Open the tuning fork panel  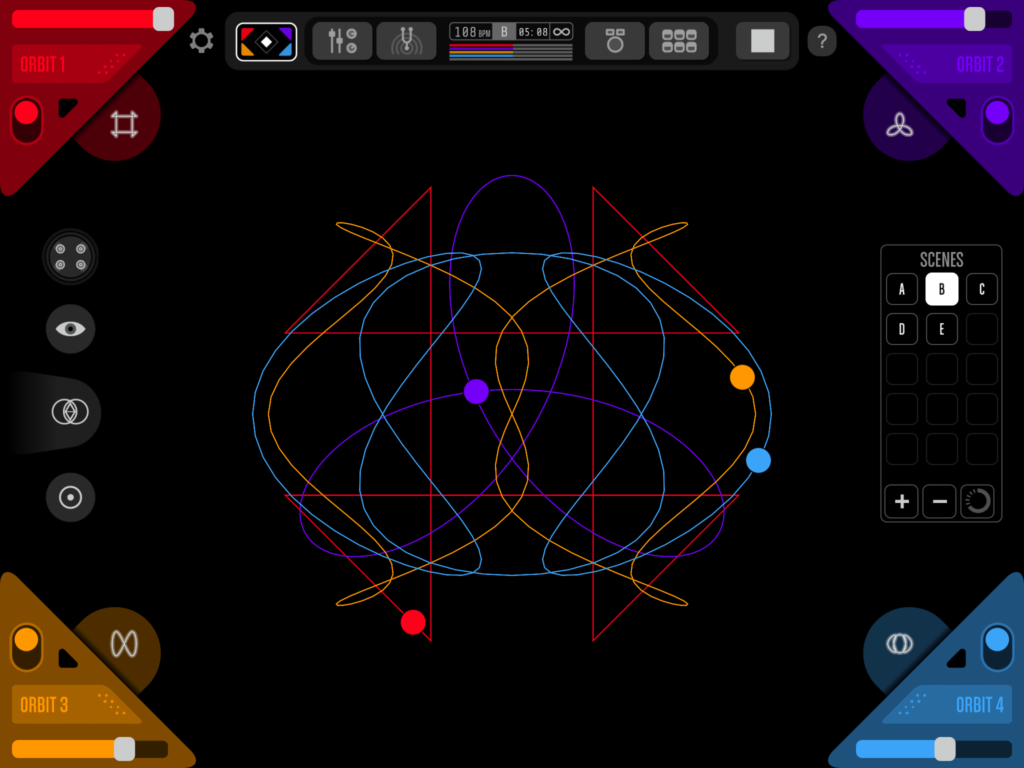point(406,41)
